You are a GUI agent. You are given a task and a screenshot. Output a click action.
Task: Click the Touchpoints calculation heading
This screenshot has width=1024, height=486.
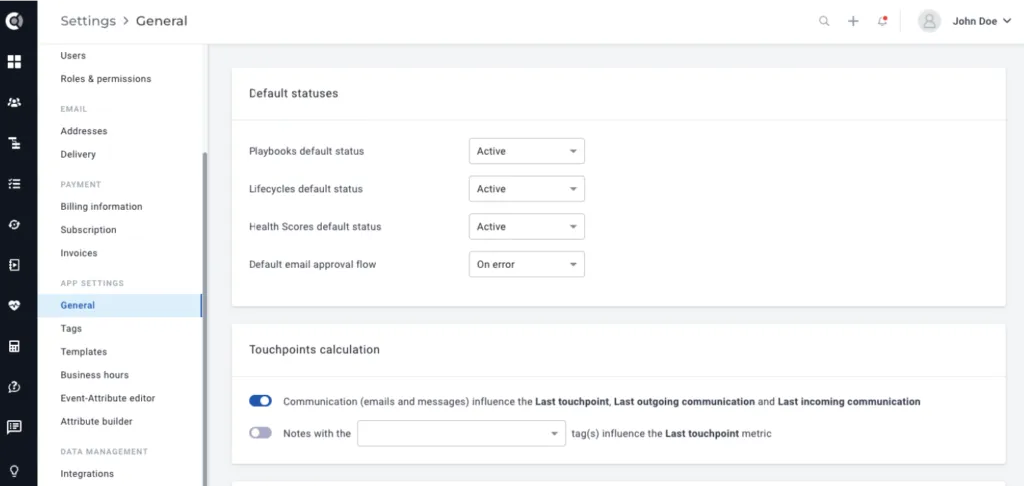point(314,349)
